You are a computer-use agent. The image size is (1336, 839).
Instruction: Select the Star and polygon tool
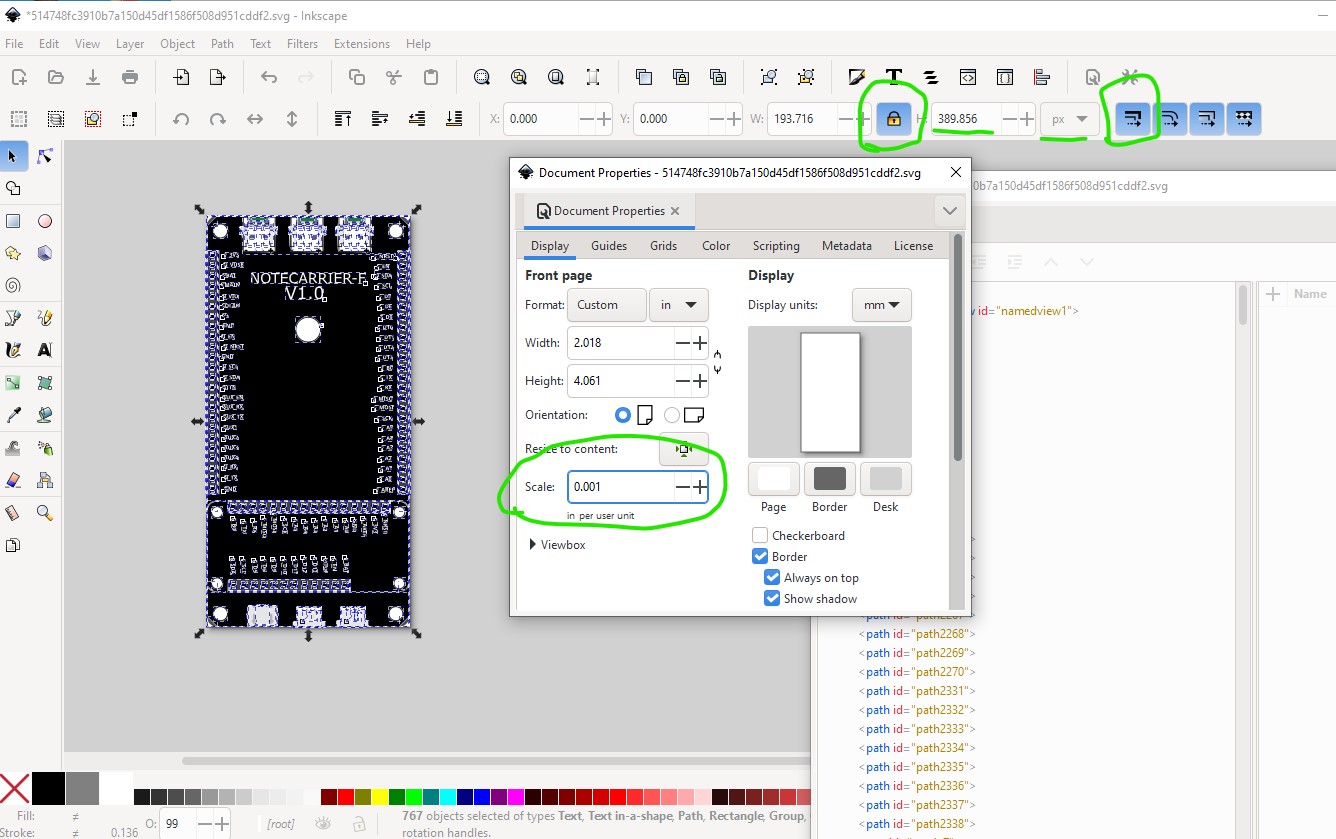click(x=13, y=253)
